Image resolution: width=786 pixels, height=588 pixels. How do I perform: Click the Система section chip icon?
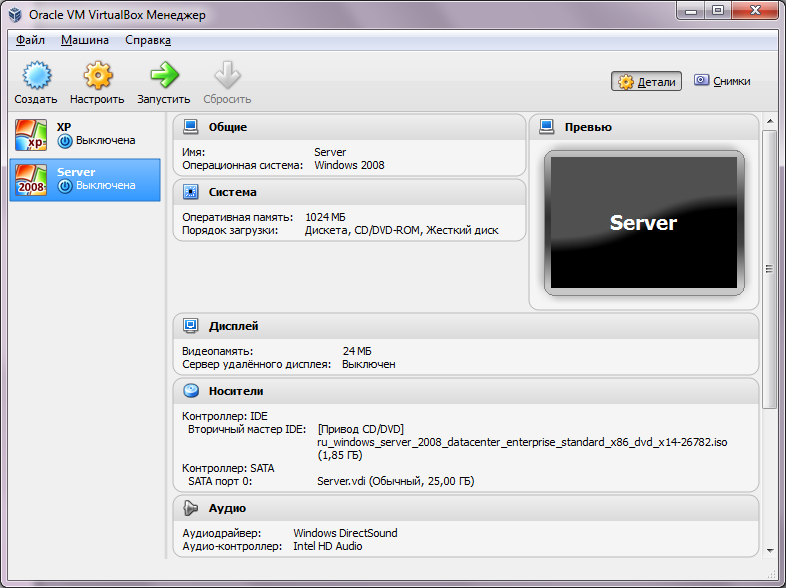pyautogui.click(x=190, y=192)
